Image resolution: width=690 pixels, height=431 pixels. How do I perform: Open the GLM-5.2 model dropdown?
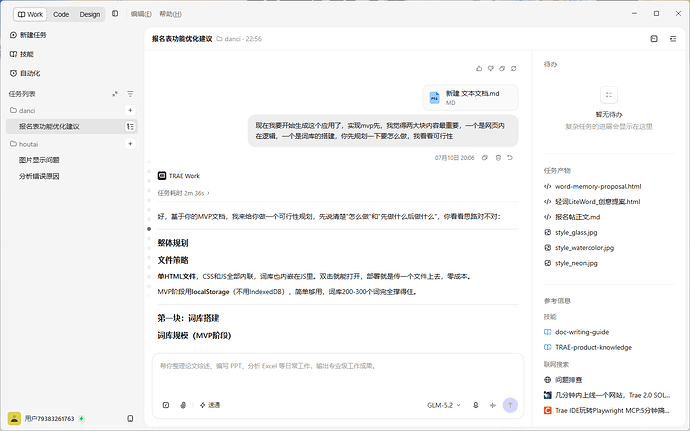(x=444, y=405)
